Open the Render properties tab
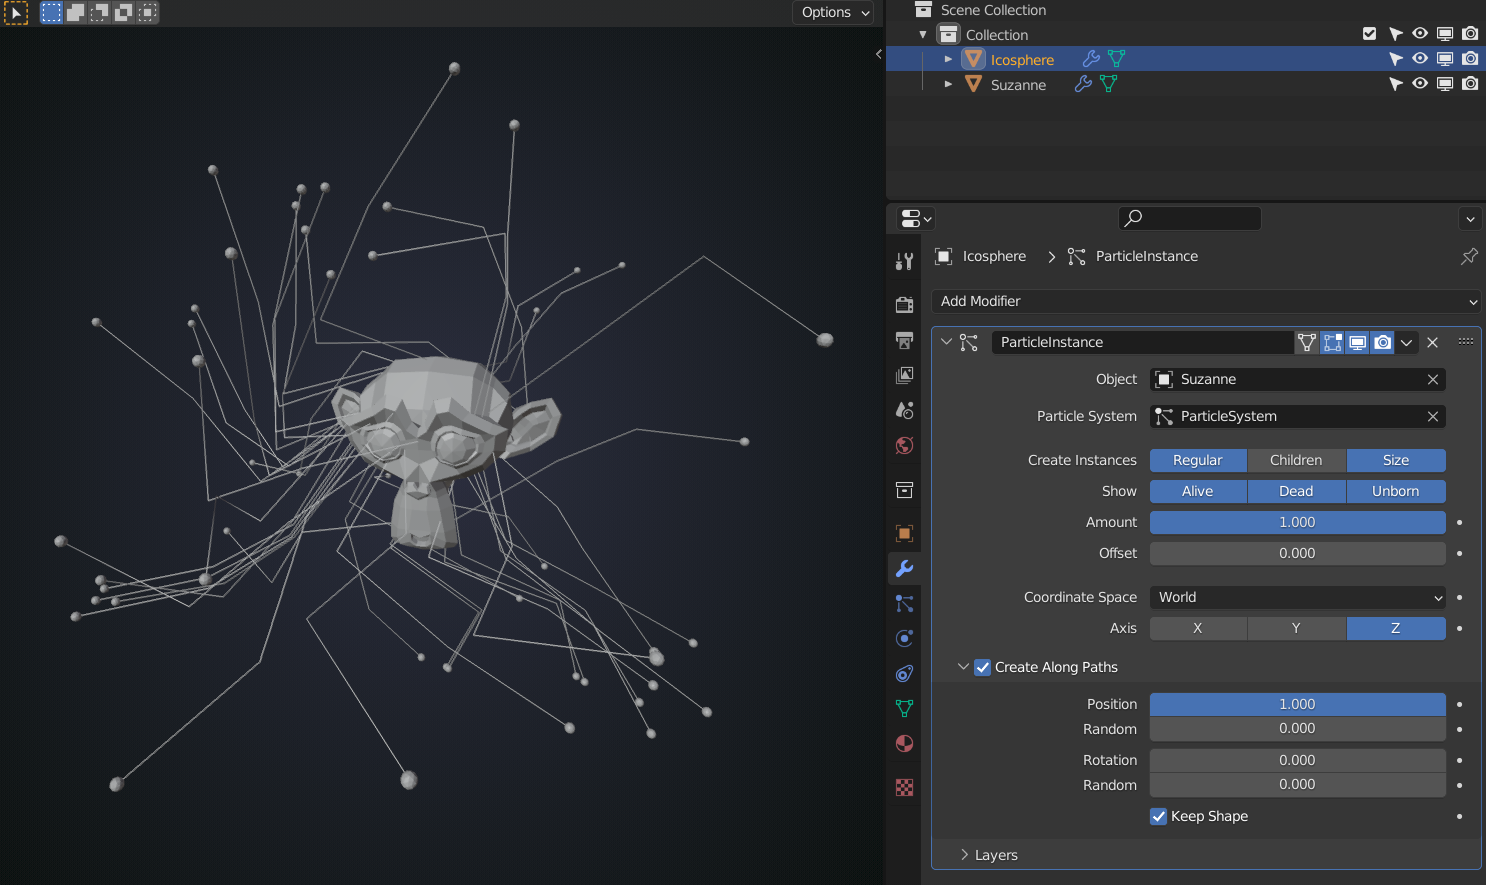Viewport: 1486px width, 885px height. [904, 304]
